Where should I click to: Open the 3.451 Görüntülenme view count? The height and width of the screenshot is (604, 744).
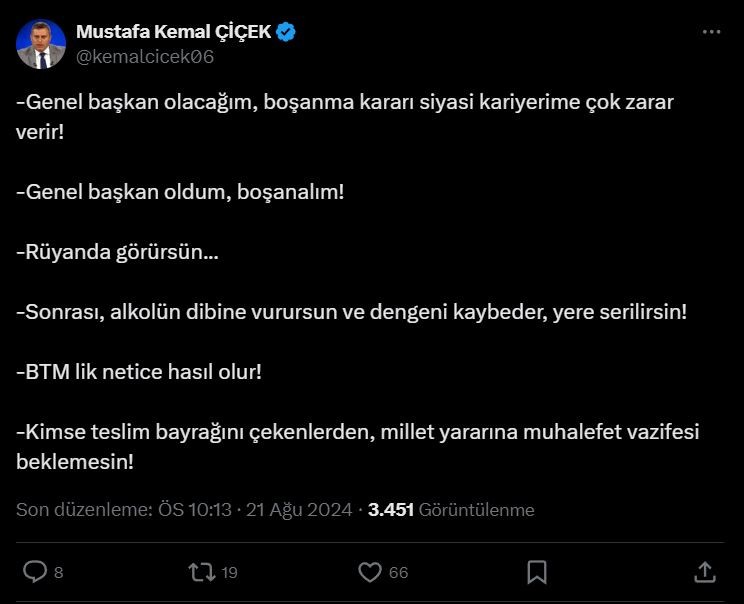click(x=451, y=510)
